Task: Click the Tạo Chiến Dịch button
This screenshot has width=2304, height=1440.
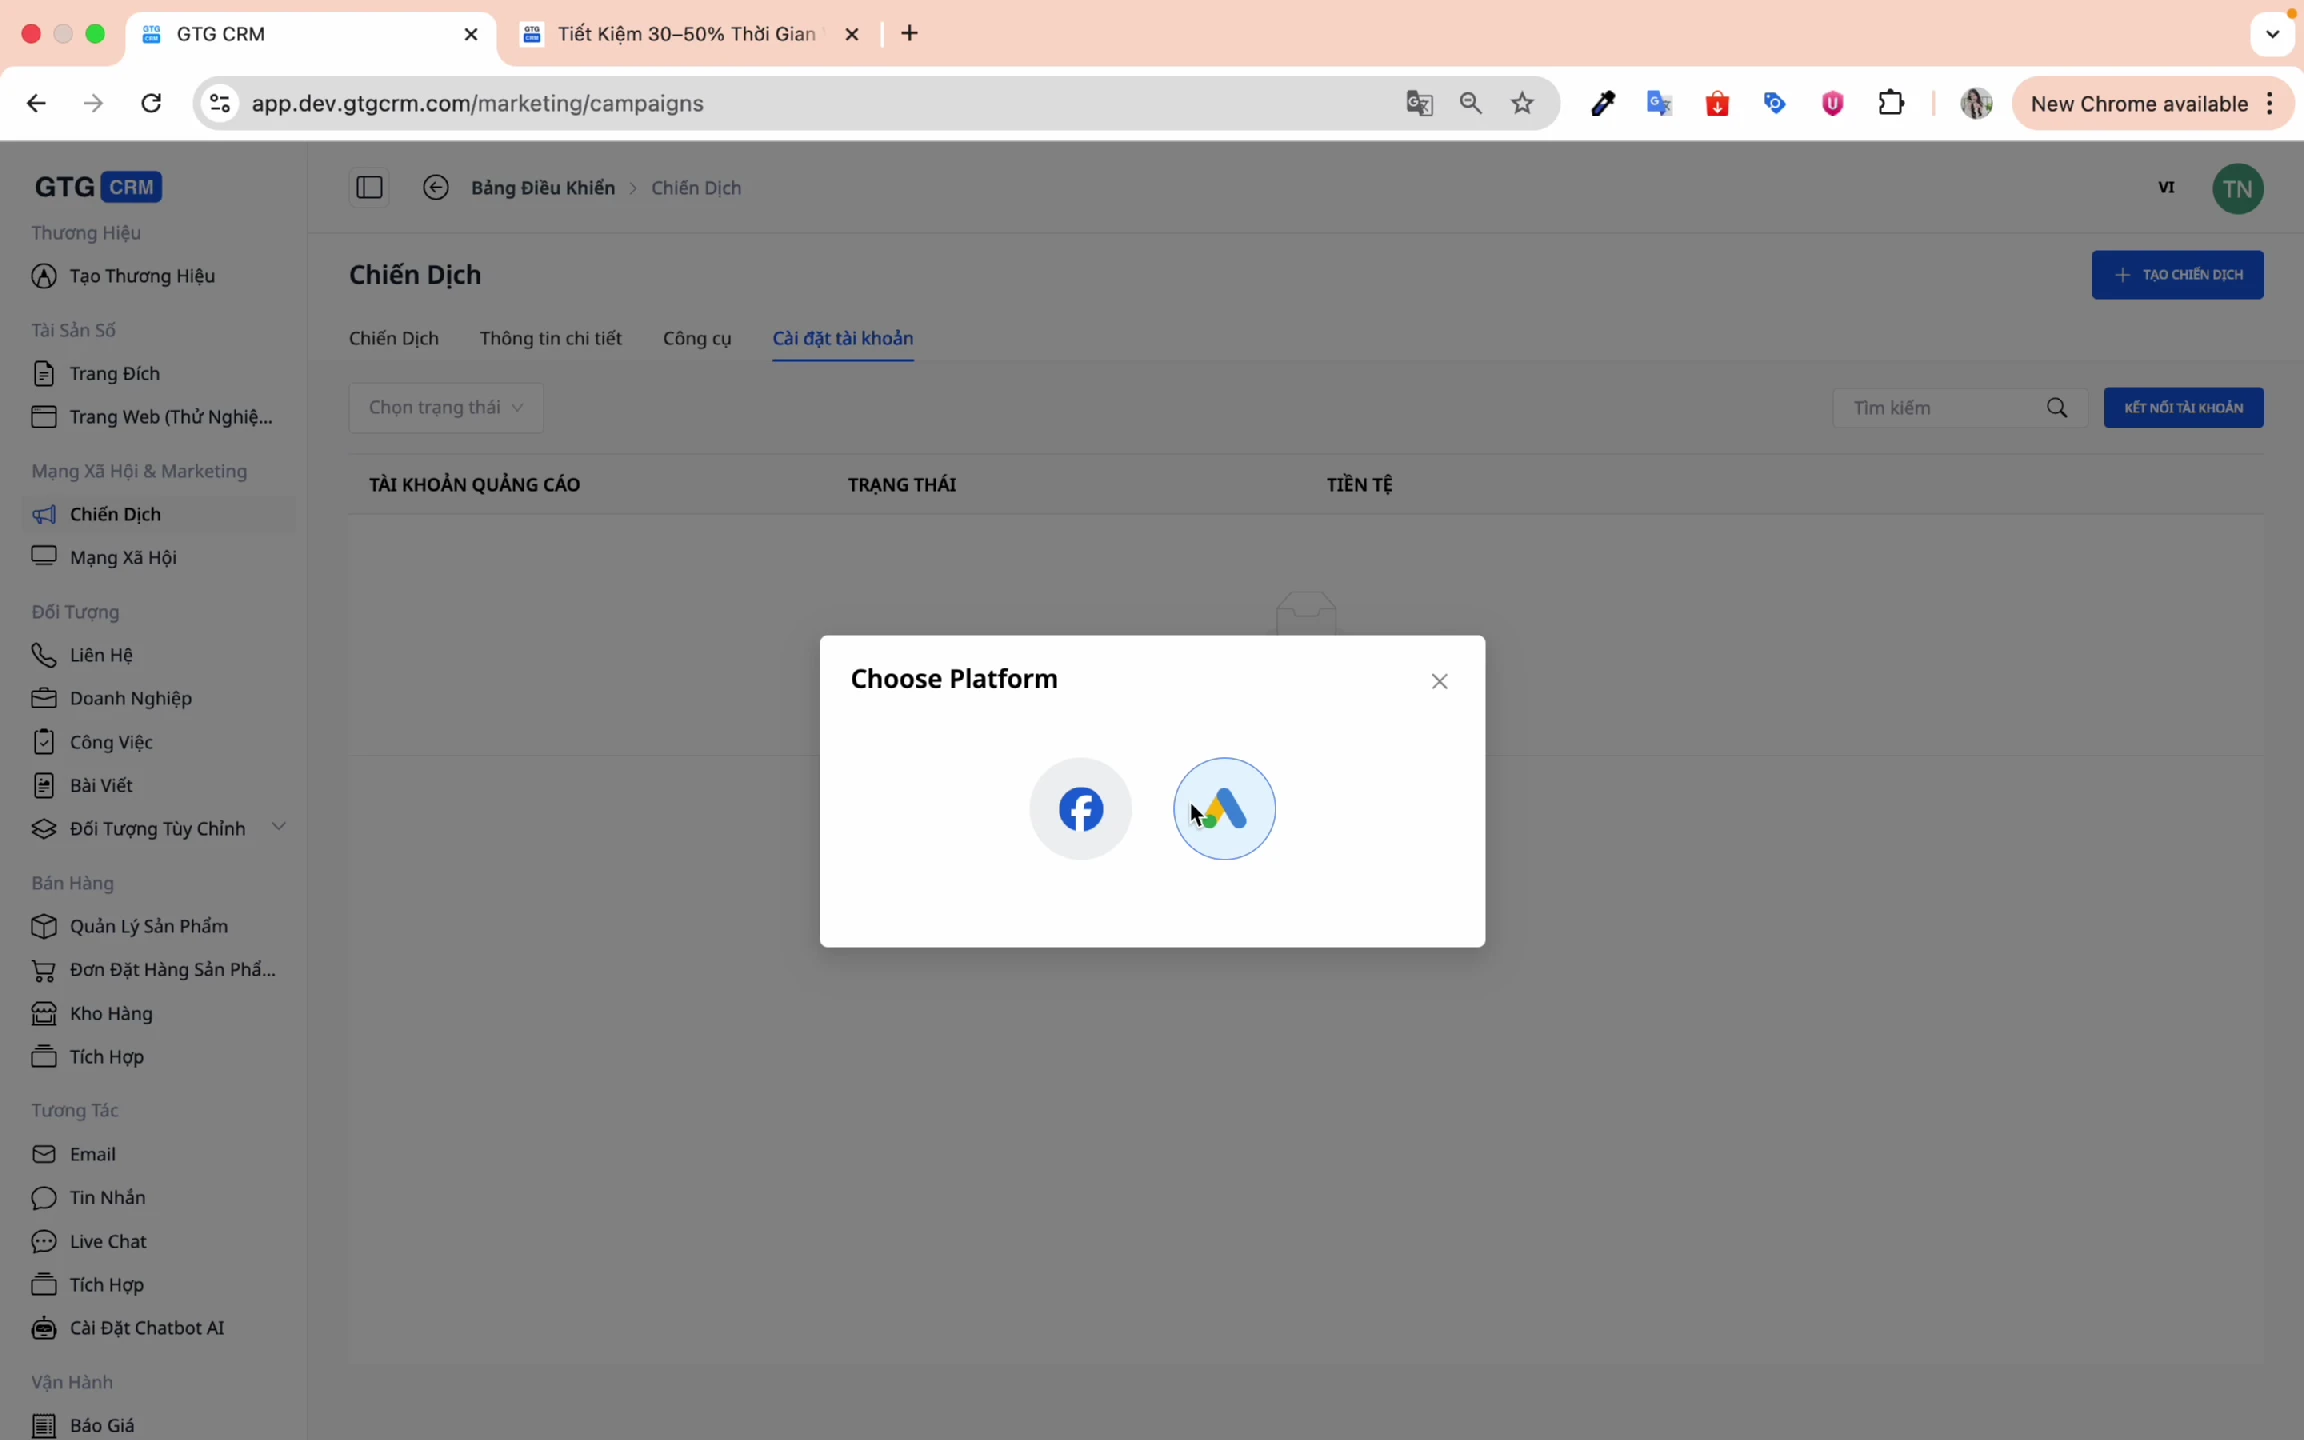Action: click(2177, 275)
